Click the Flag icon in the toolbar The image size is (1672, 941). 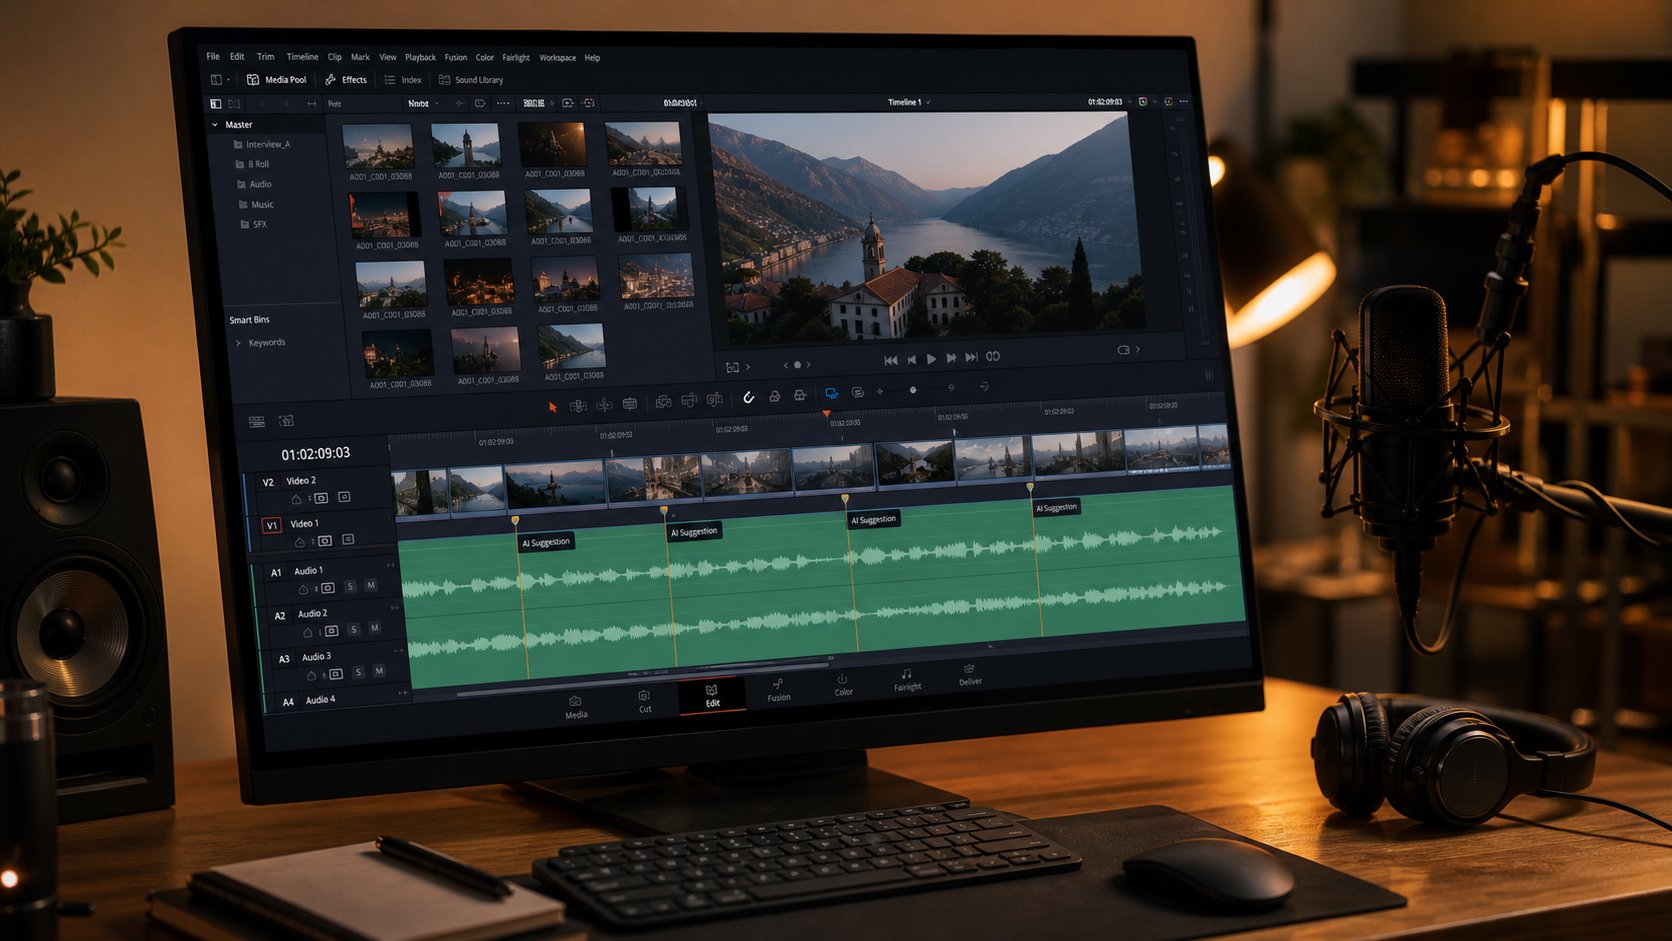pyautogui.click(x=832, y=394)
